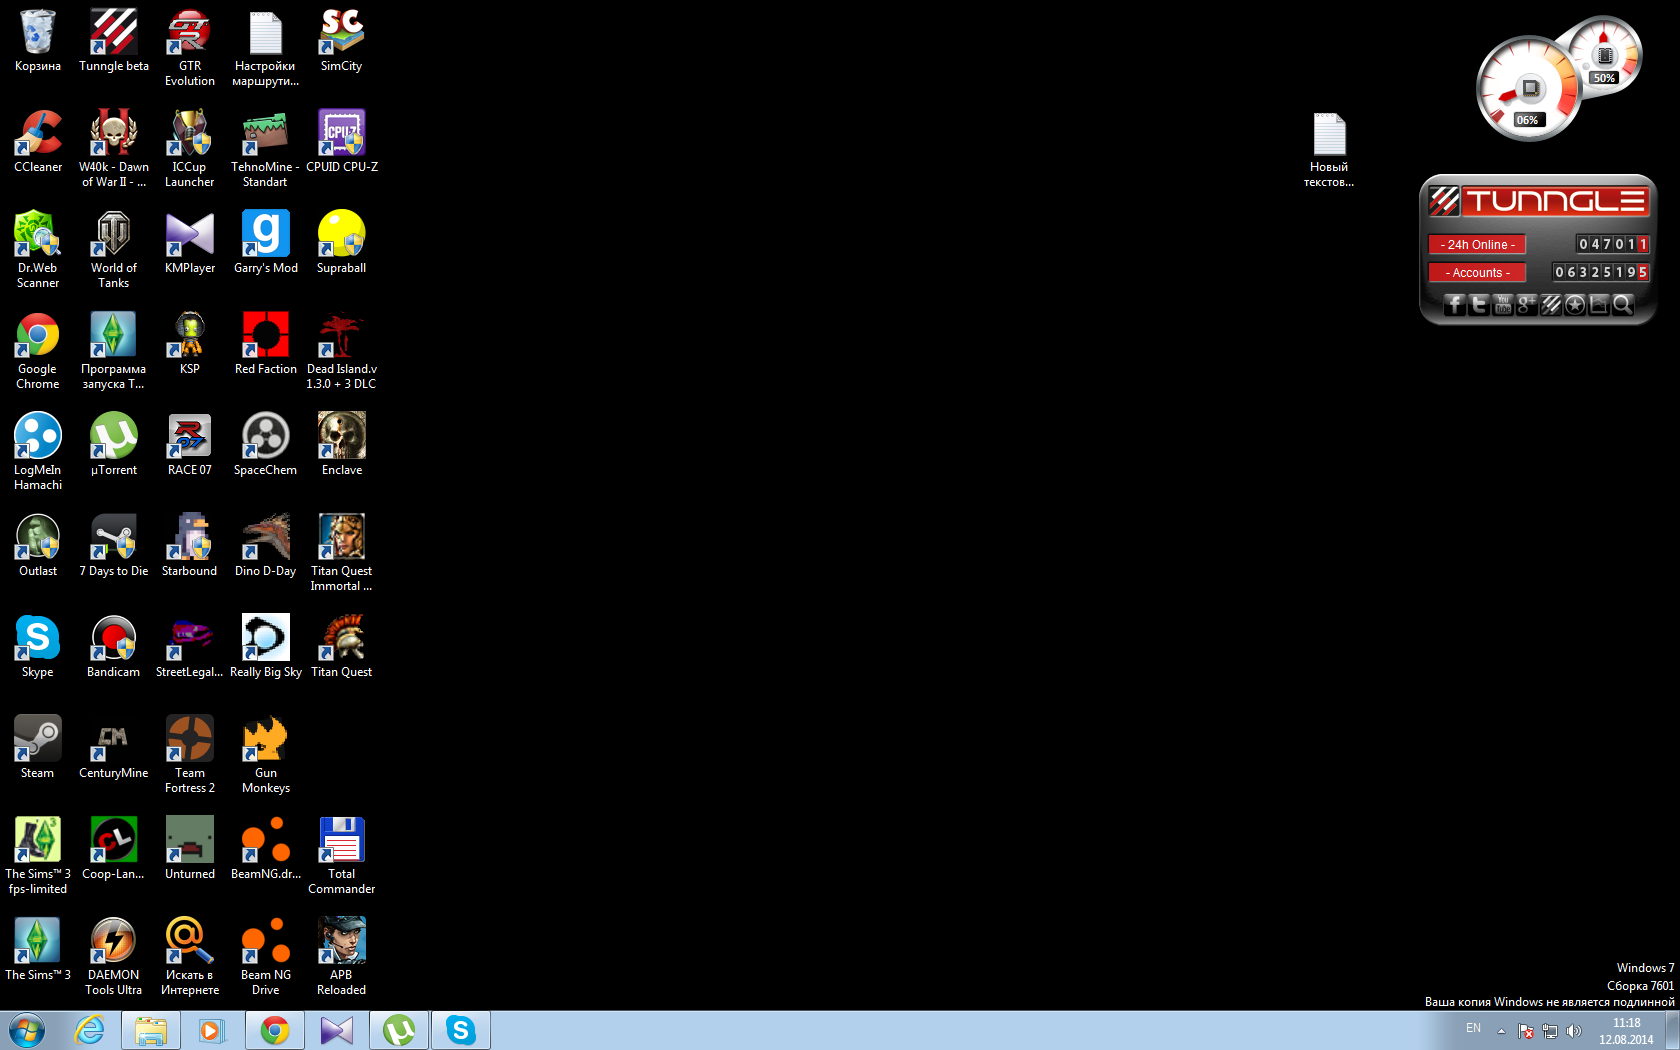This screenshot has width=1680, height=1050.
Task: Open Twitter link in Tunngle gadget
Action: [1479, 304]
